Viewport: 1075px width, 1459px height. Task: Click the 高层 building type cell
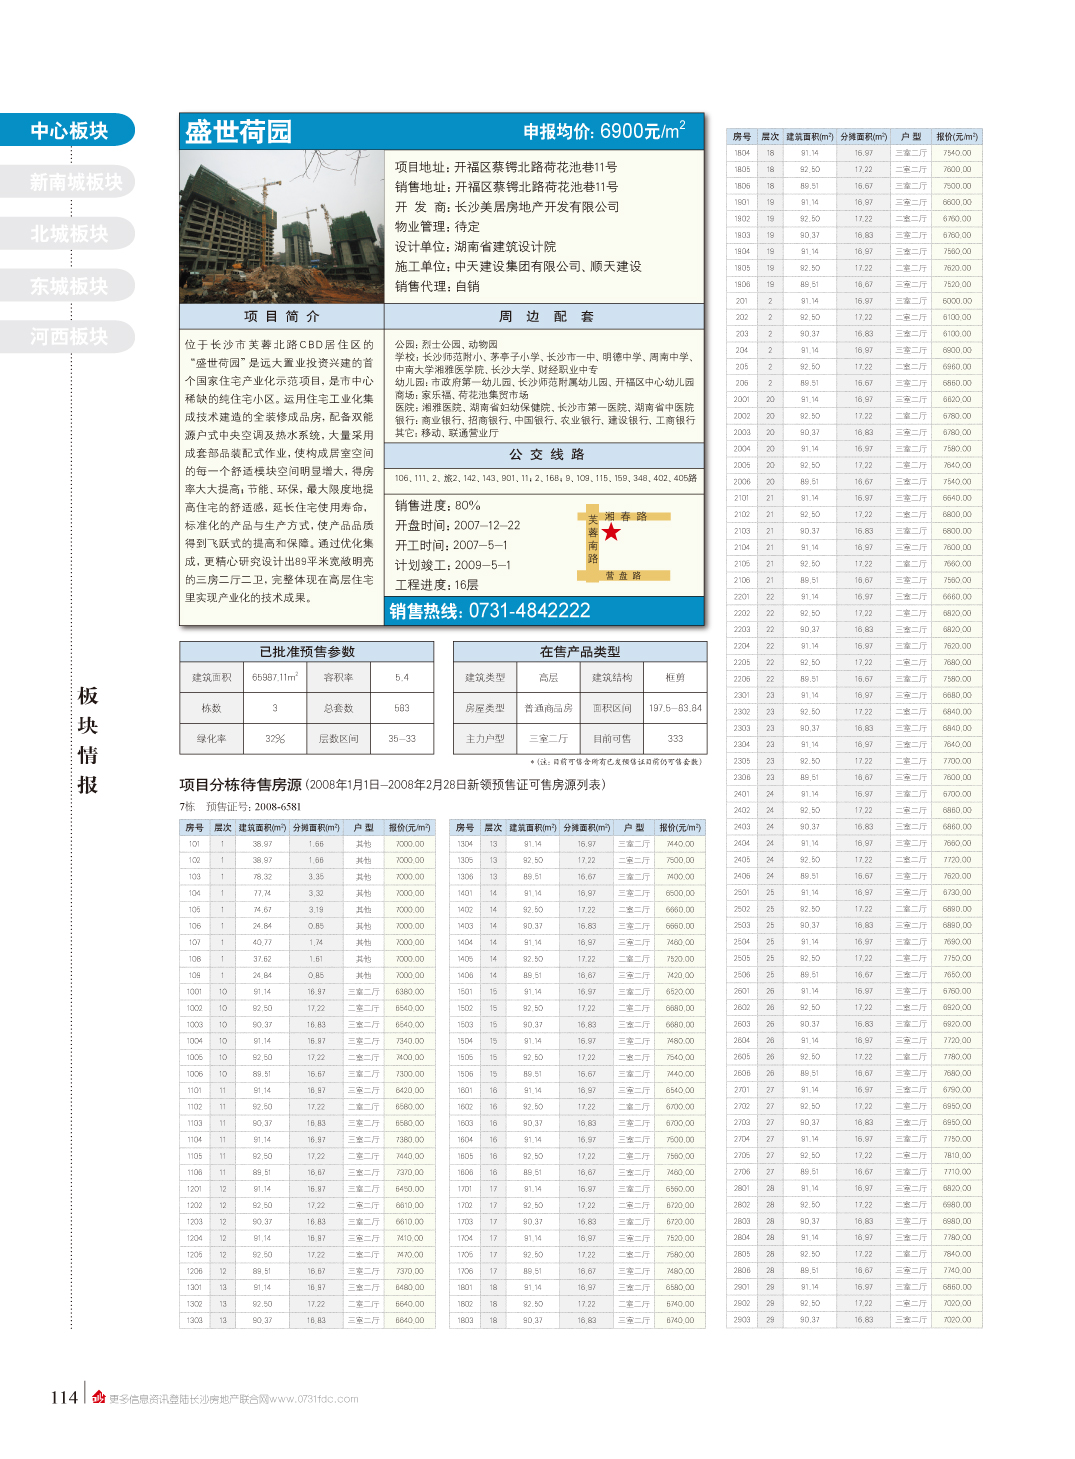[548, 677]
